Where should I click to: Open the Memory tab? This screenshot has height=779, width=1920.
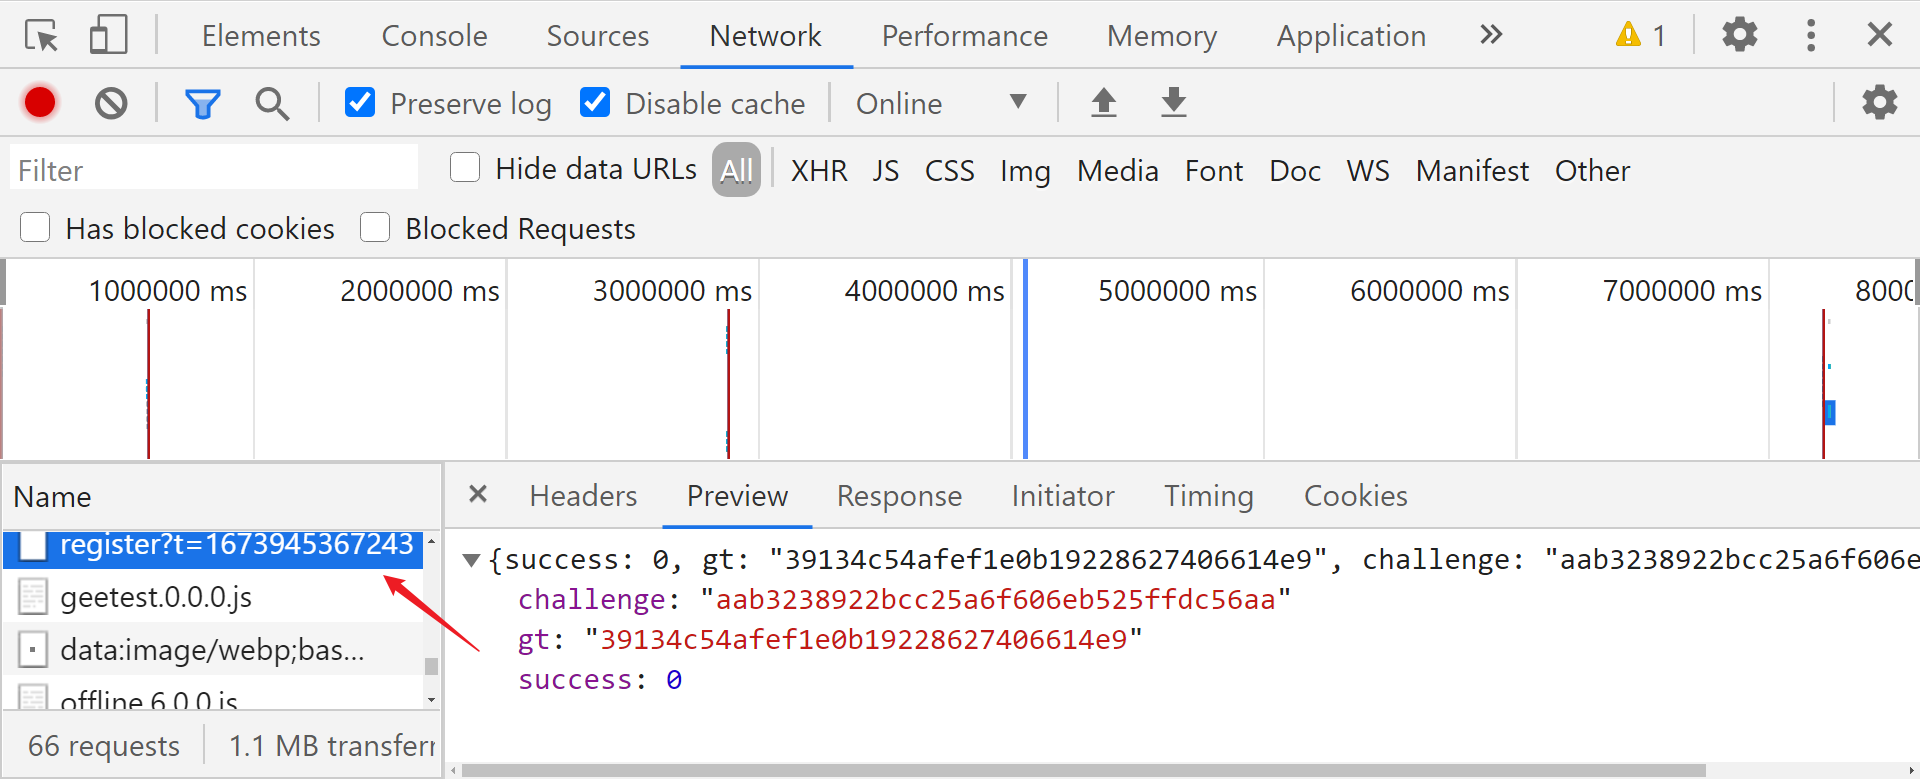(1161, 36)
